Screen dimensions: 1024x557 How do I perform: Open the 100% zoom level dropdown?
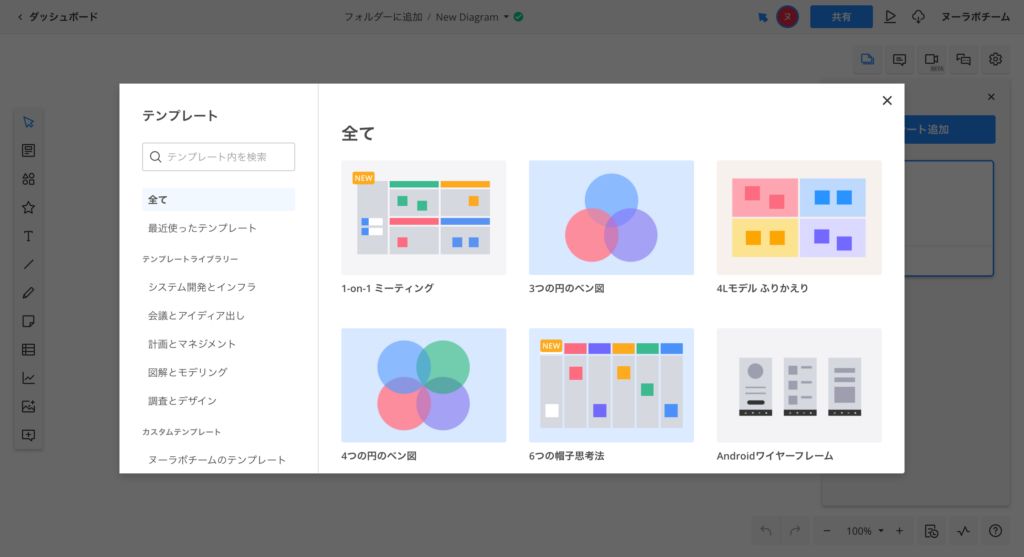coord(864,531)
